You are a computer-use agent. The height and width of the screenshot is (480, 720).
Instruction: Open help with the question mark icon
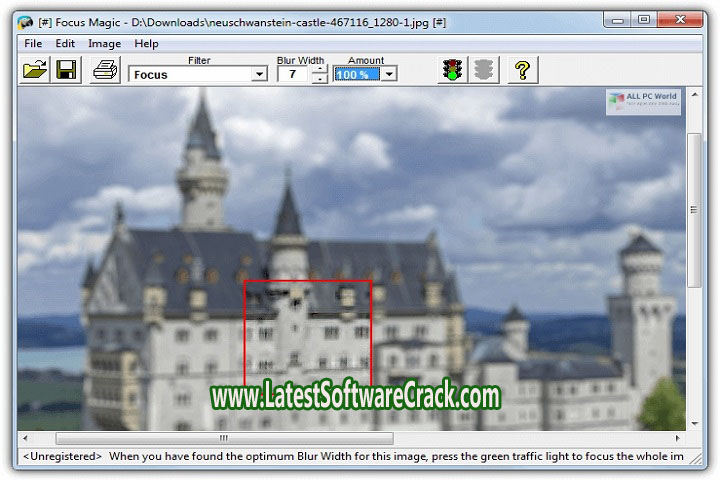pos(523,70)
